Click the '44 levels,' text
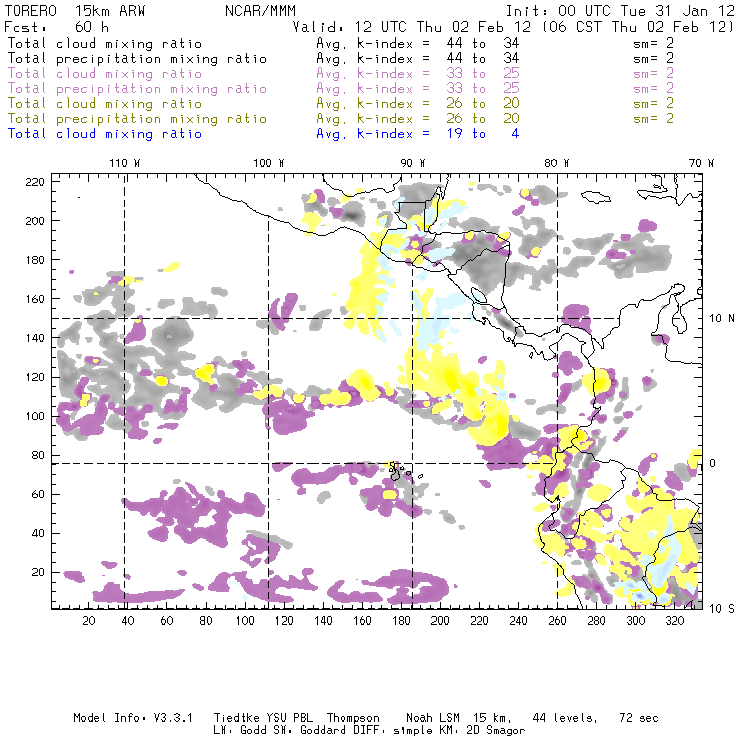The width and height of the screenshot is (740, 740). click(565, 718)
